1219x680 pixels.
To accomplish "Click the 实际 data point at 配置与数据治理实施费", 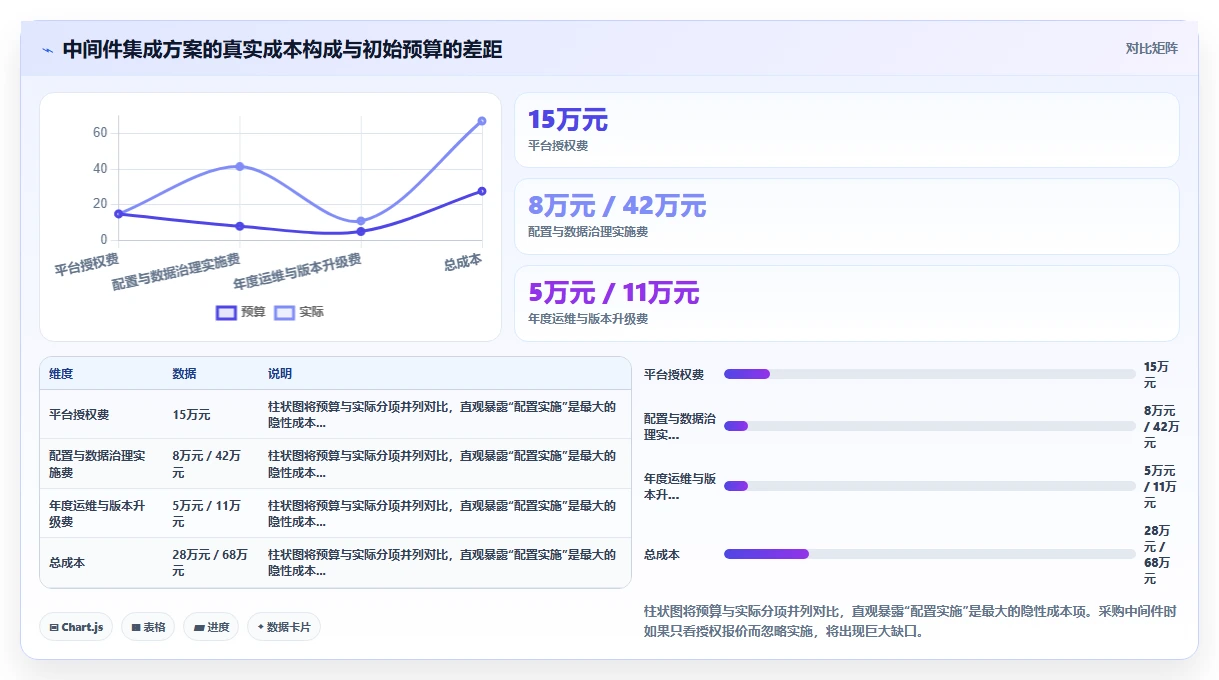I will coord(240,166).
